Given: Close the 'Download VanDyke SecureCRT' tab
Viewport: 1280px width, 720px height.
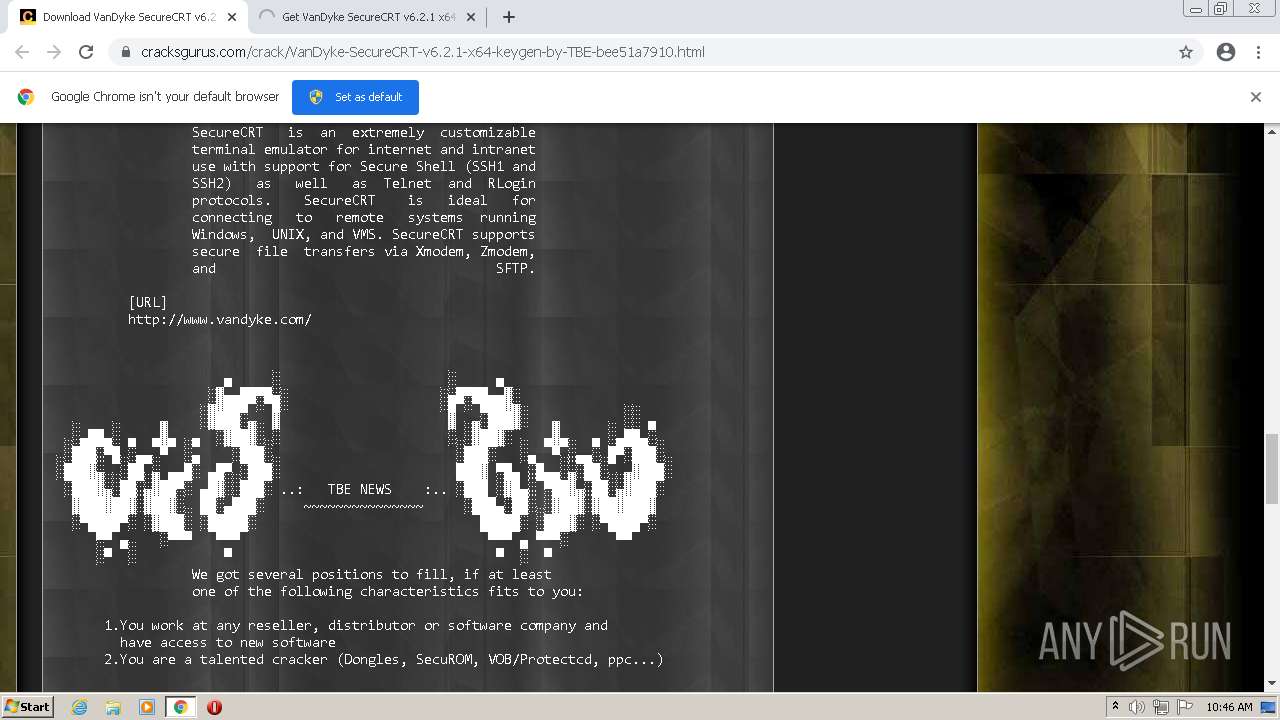Looking at the screenshot, I should [x=232, y=17].
